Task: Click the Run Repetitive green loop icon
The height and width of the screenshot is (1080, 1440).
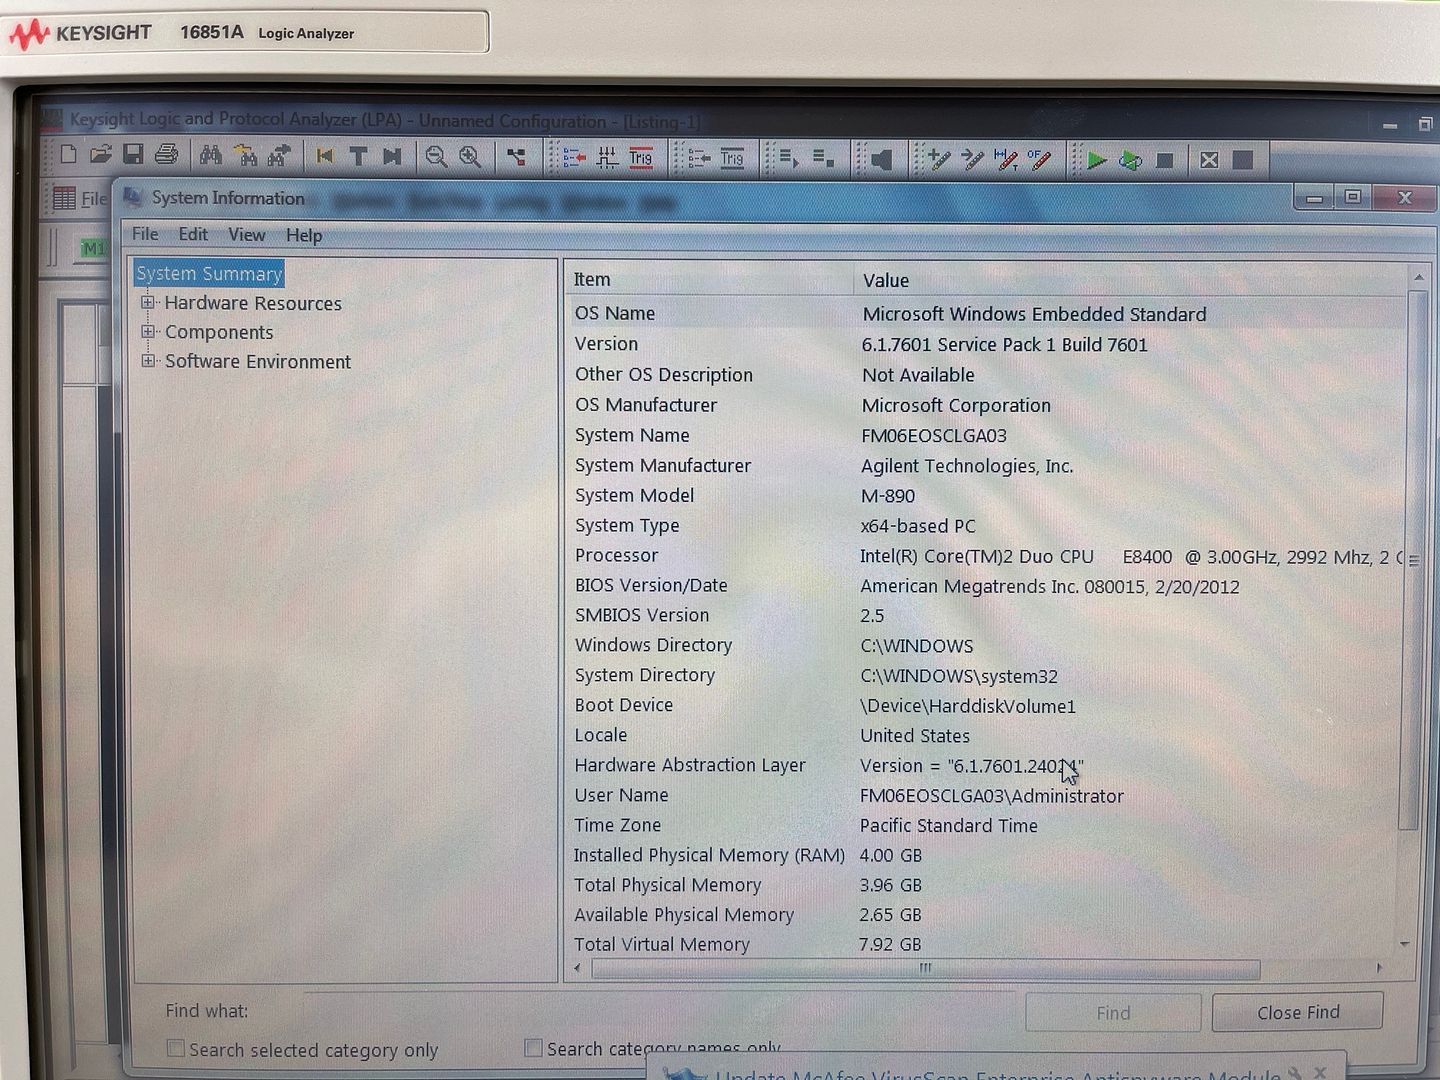Action: click(1130, 160)
